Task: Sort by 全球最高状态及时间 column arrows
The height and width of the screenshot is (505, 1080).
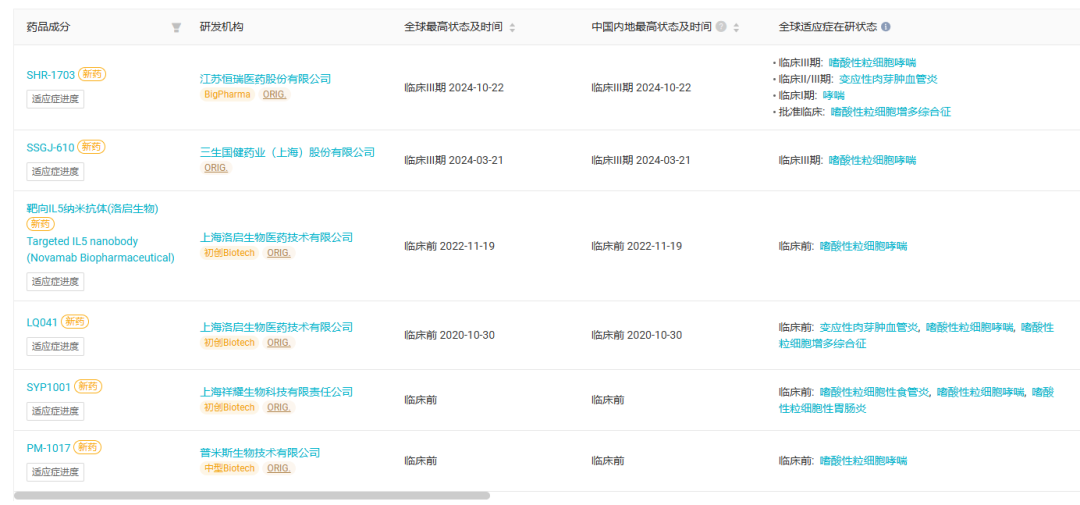Action: tap(512, 28)
